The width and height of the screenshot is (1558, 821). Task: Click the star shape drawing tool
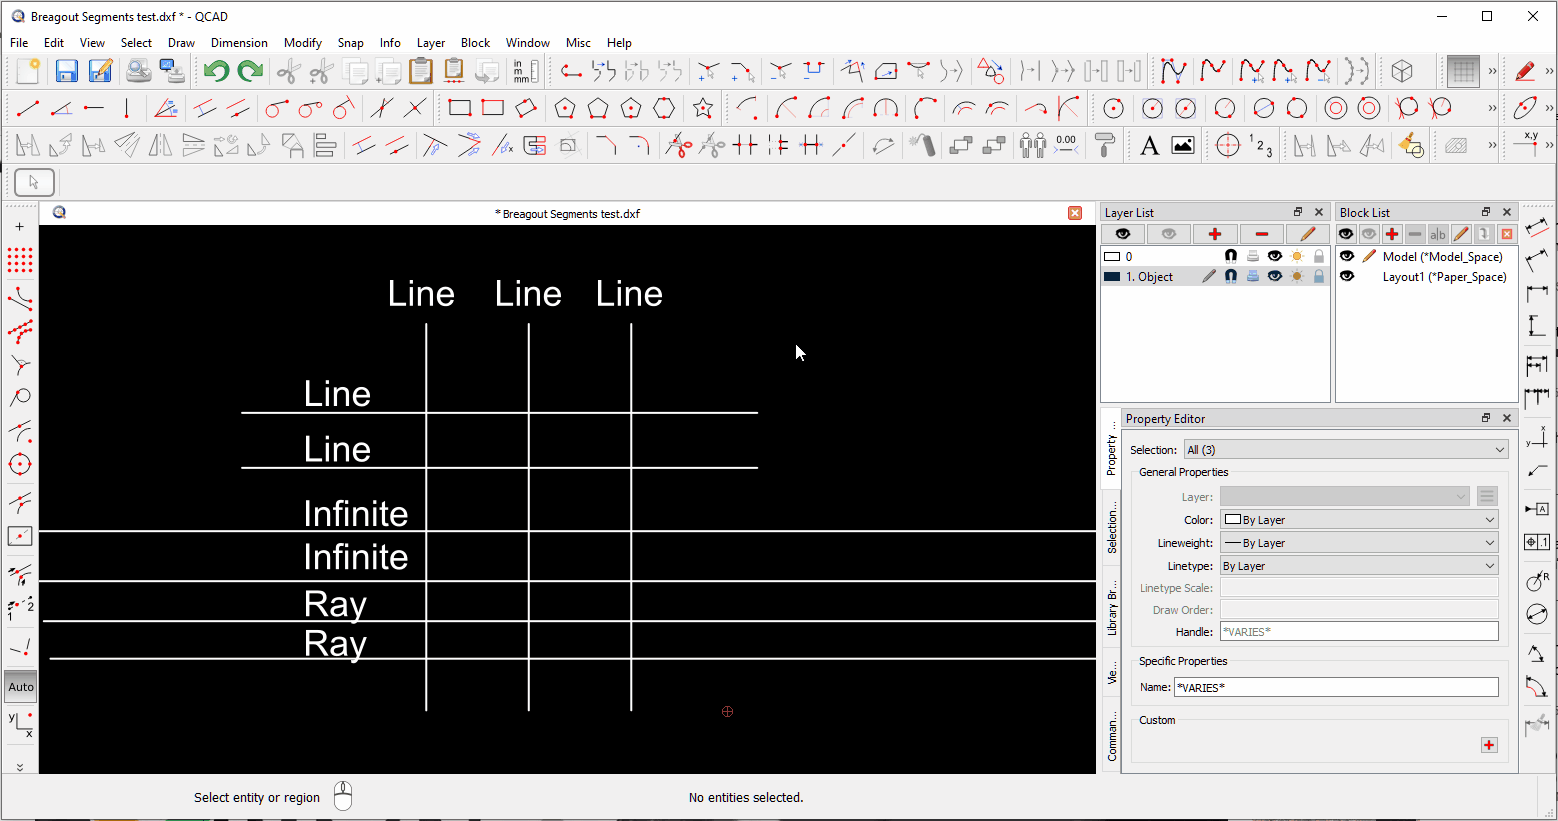(703, 108)
